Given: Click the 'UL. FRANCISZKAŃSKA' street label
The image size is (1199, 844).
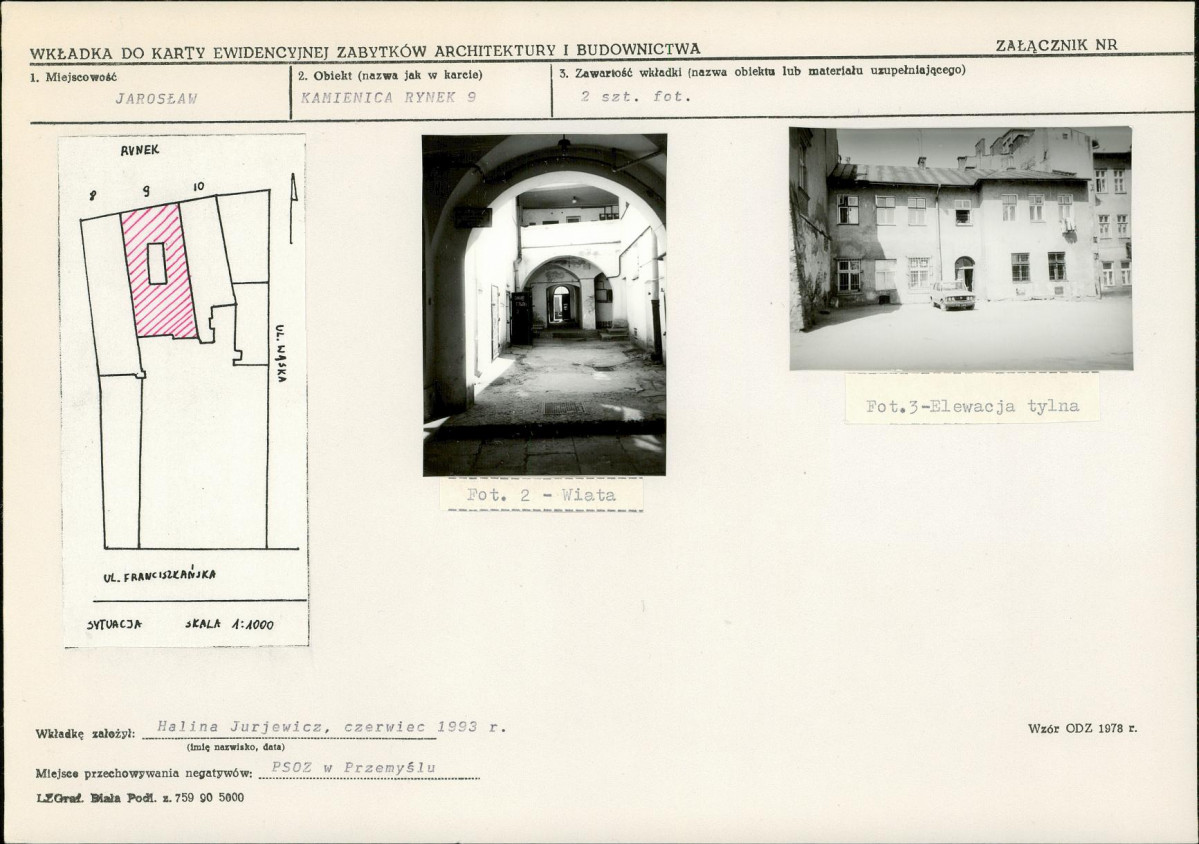Looking at the screenshot, I should click(x=160, y=576).
